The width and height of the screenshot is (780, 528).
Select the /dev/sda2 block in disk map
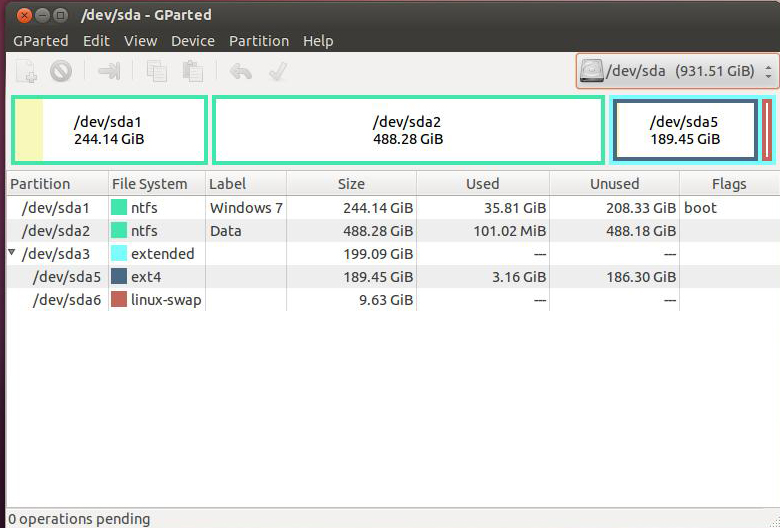click(408, 130)
